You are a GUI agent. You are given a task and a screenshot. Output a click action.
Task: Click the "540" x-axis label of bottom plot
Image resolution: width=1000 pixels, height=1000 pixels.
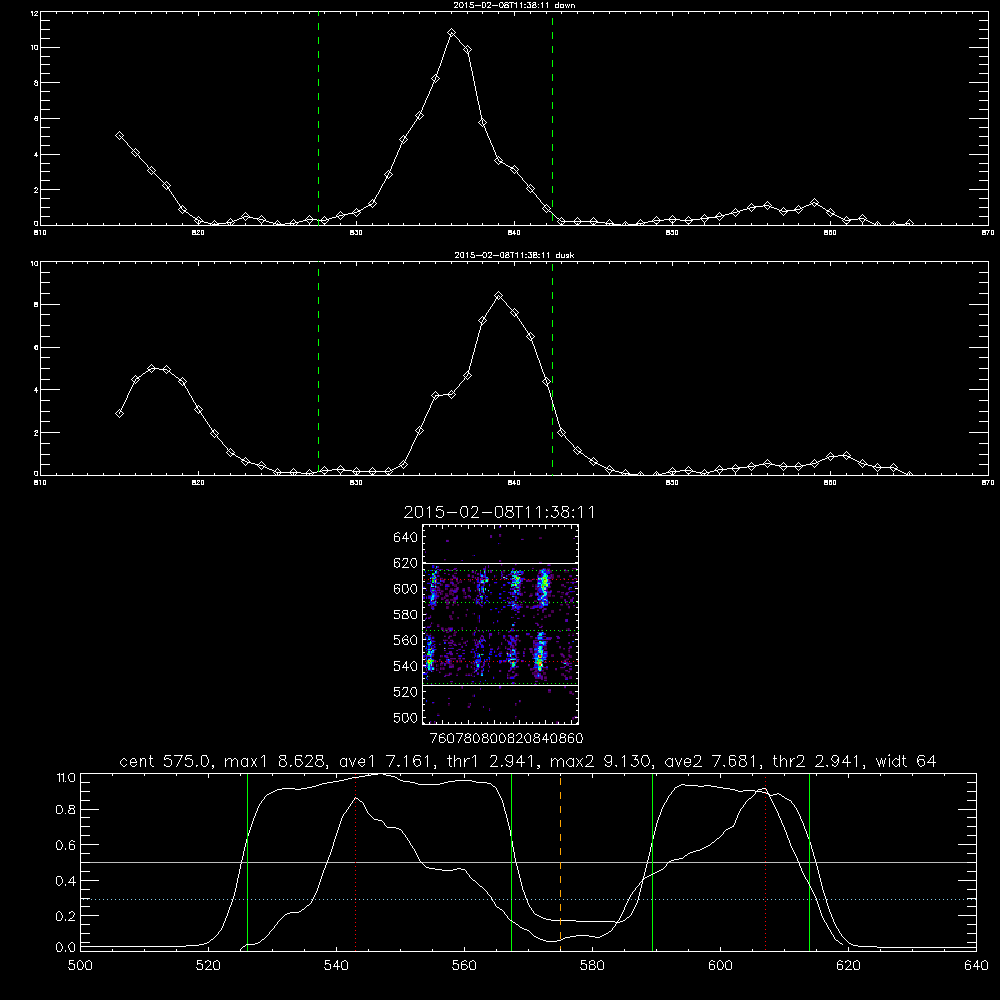tap(336, 966)
